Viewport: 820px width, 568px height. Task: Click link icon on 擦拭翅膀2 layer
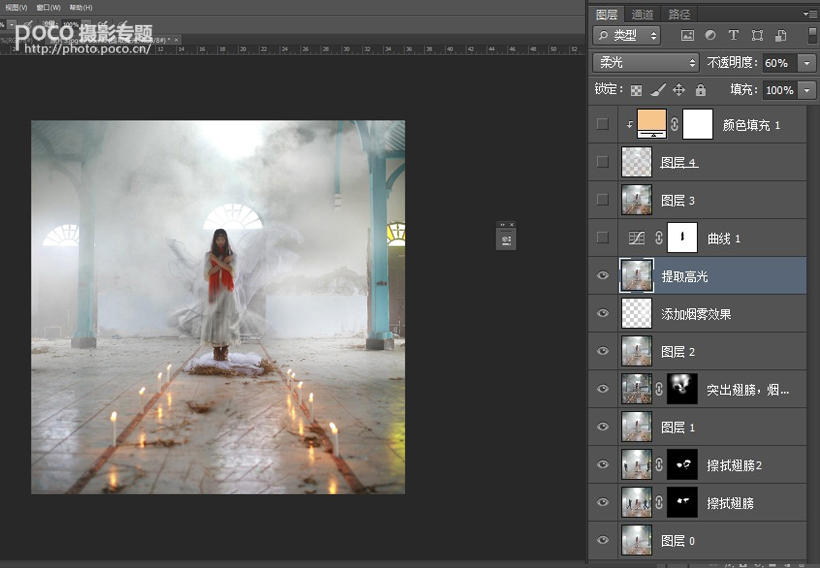click(x=659, y=464)
